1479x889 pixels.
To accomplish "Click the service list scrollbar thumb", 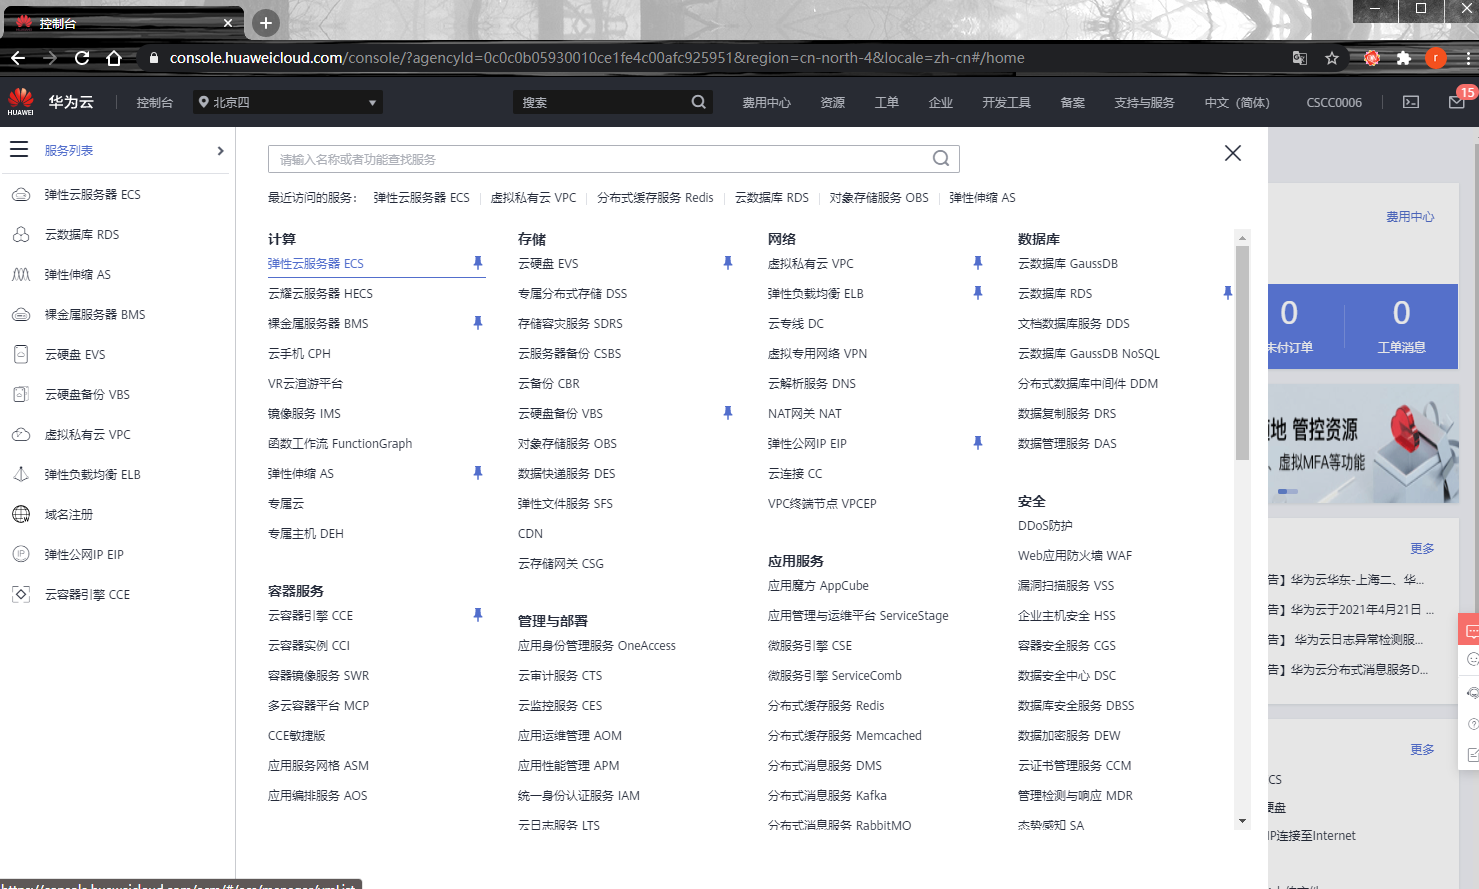I will click(1242, 352).
